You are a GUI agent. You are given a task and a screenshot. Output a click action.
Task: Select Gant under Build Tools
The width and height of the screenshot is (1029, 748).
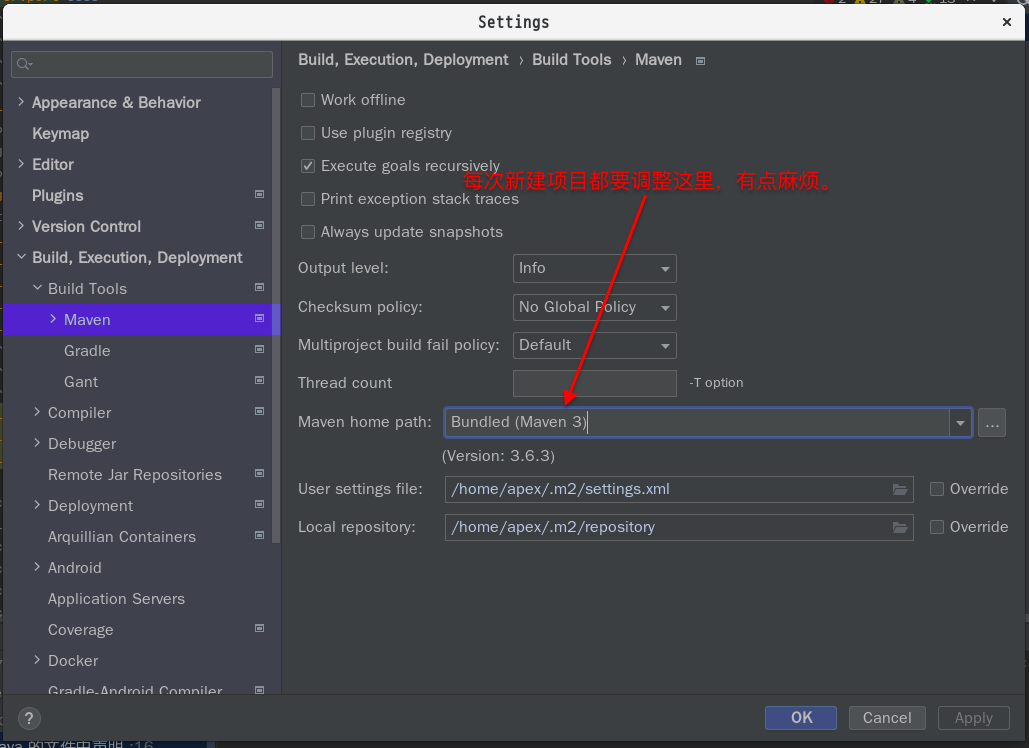pos(81,381)
